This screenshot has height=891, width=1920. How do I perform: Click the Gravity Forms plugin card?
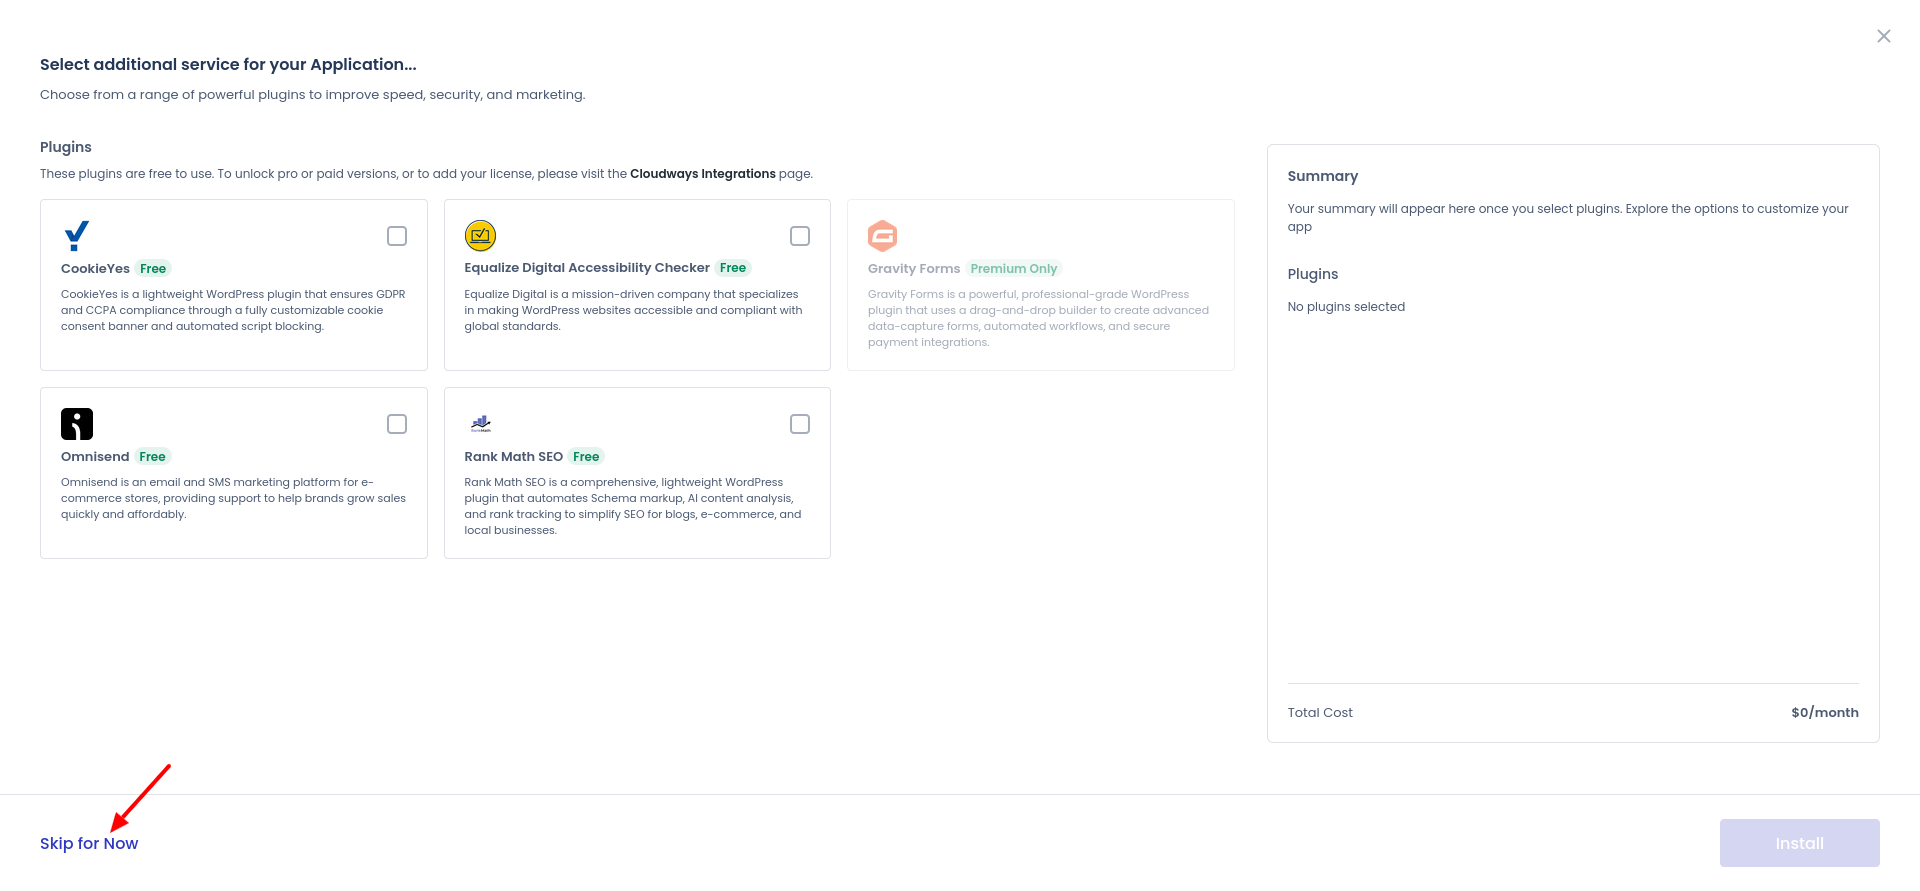click(1041, 285)
